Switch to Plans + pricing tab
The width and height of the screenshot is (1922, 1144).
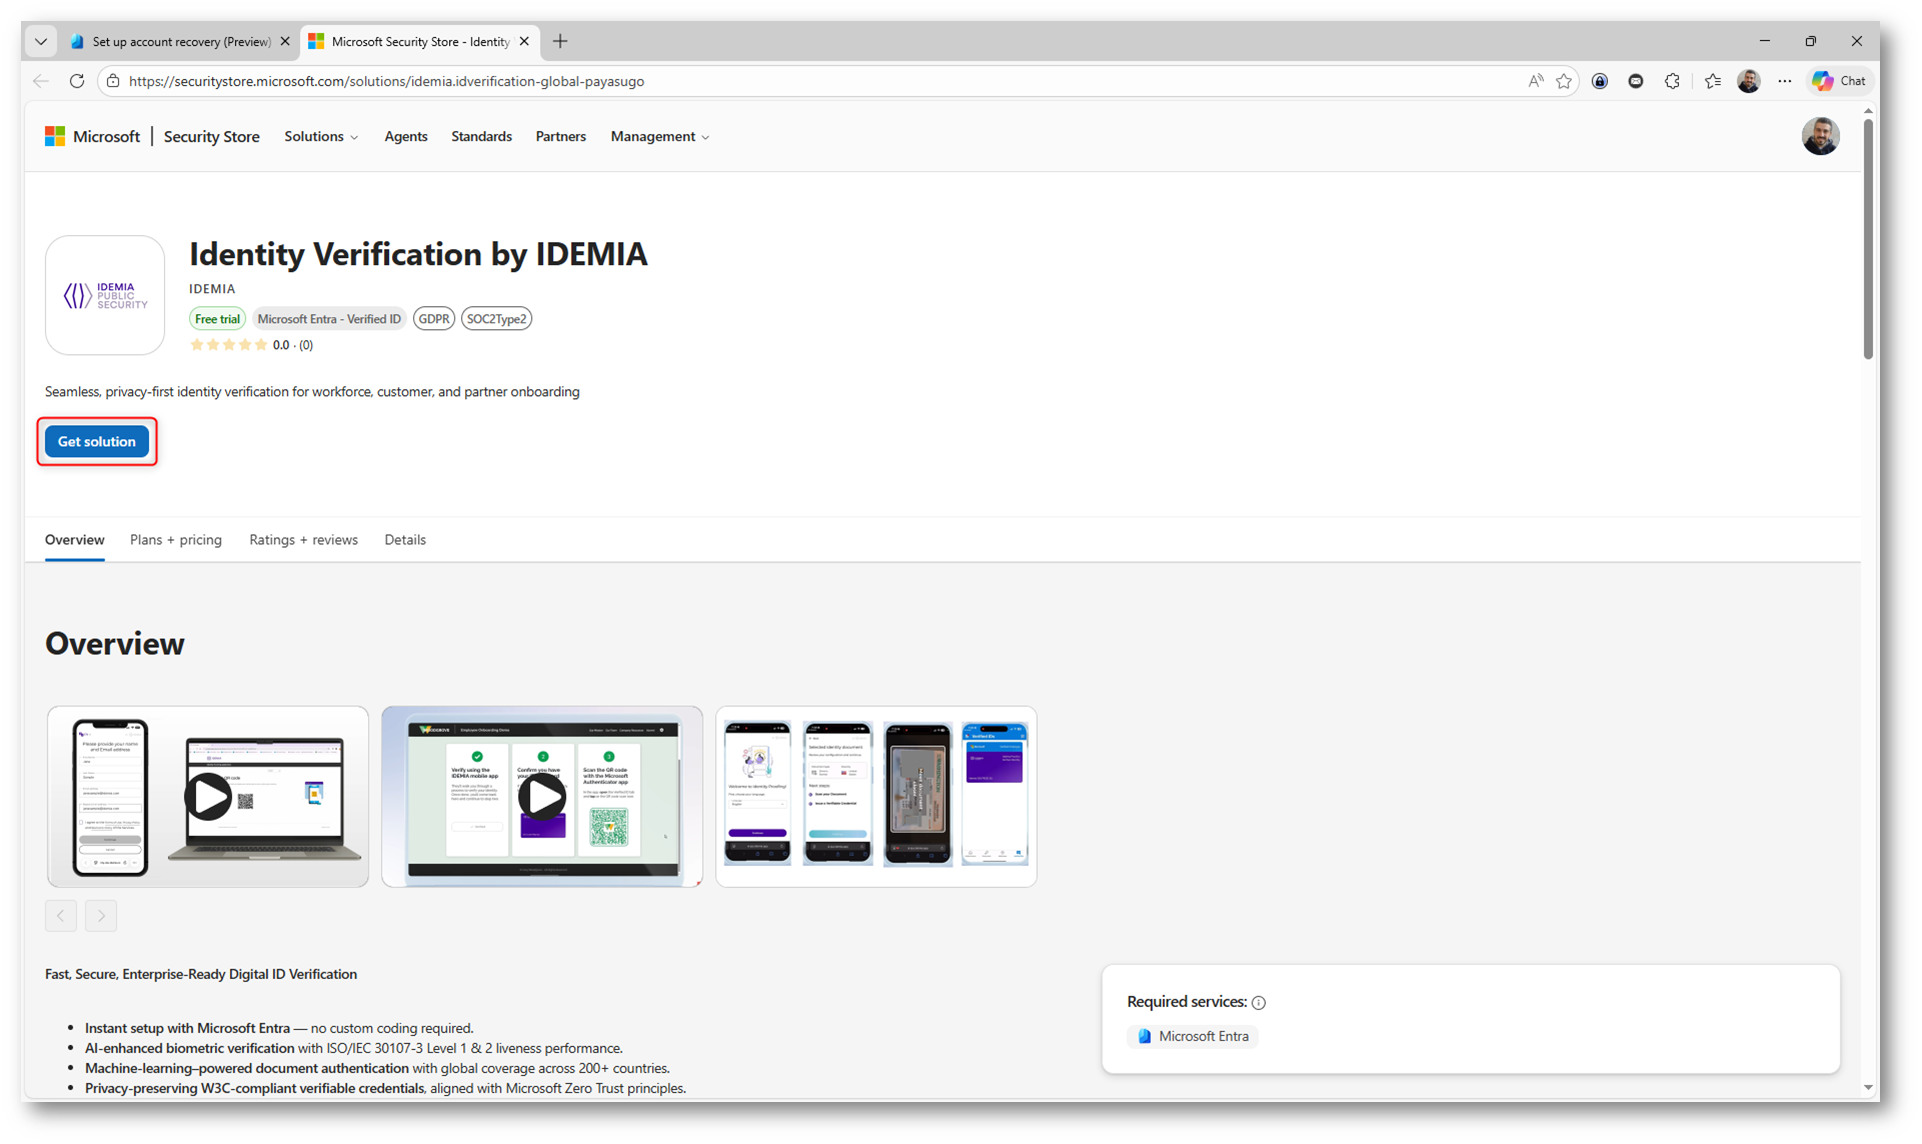(176, 540)
